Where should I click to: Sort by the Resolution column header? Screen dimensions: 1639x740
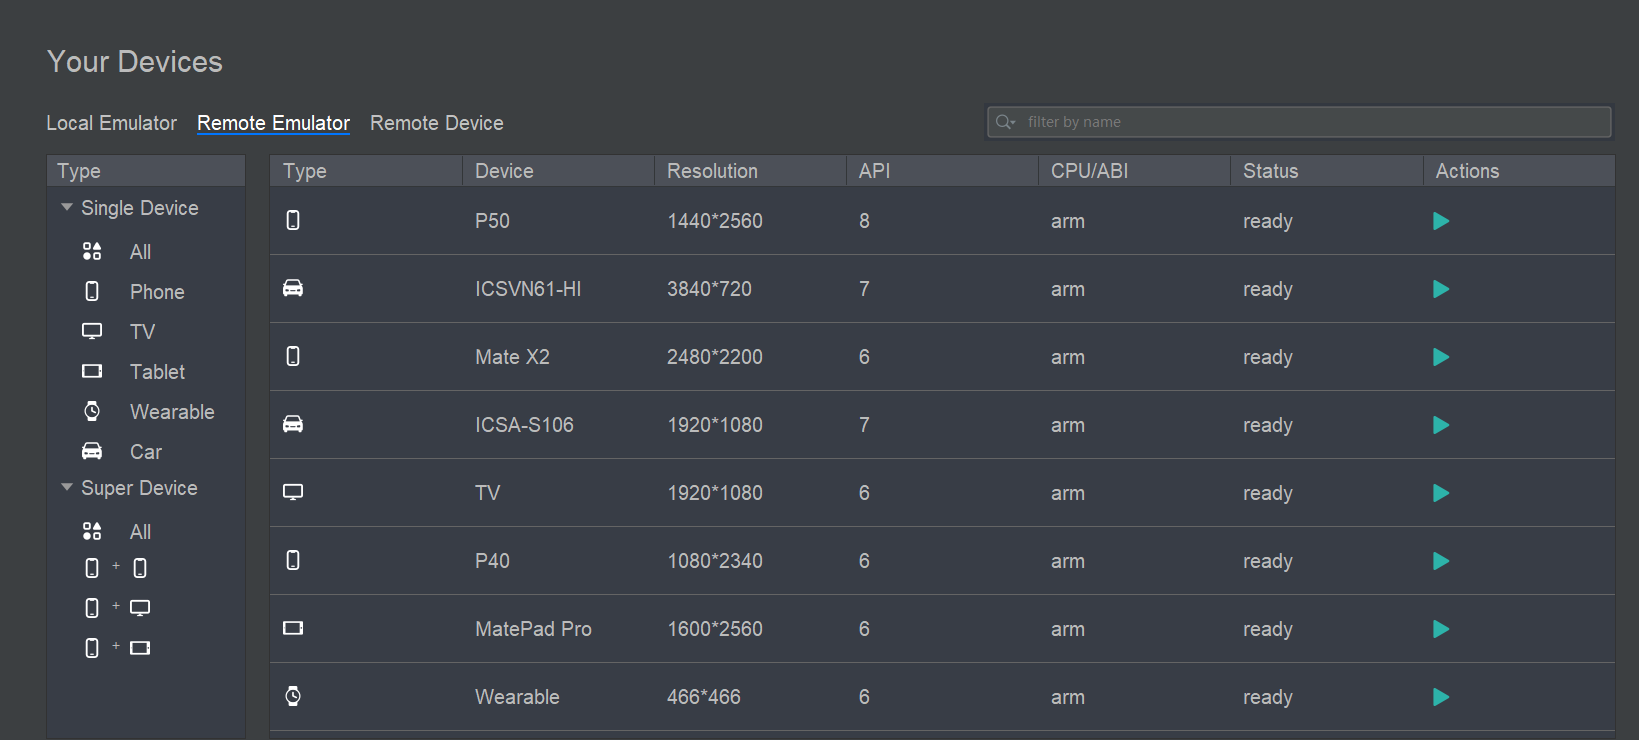[750, 171]
